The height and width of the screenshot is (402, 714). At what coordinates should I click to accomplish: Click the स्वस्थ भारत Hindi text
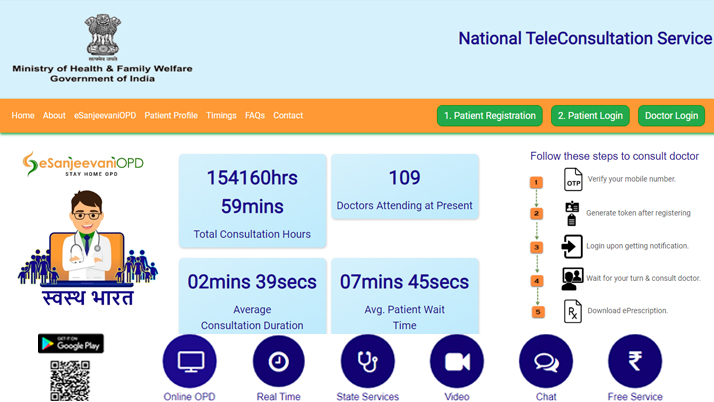point(88,297)
